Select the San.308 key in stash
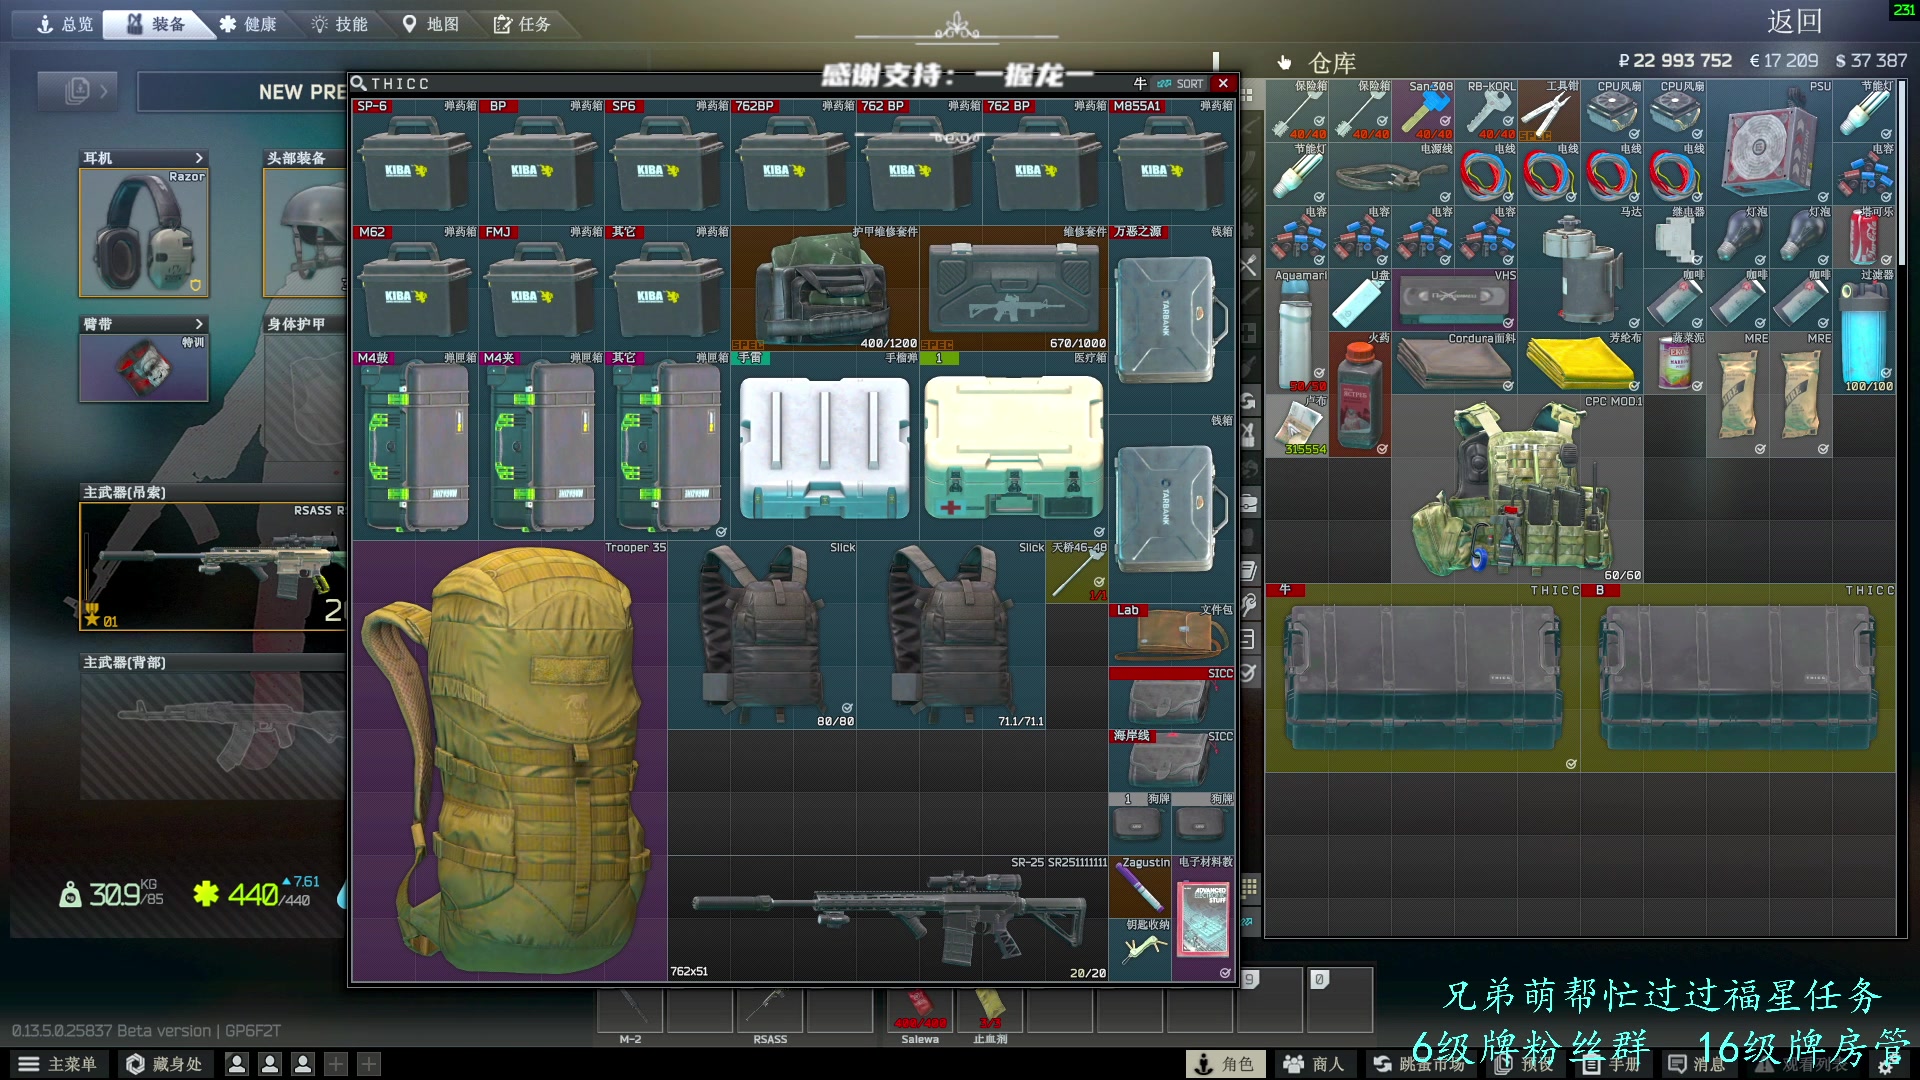The height and width of the screenshot is (1080, 1920). 1424,110
